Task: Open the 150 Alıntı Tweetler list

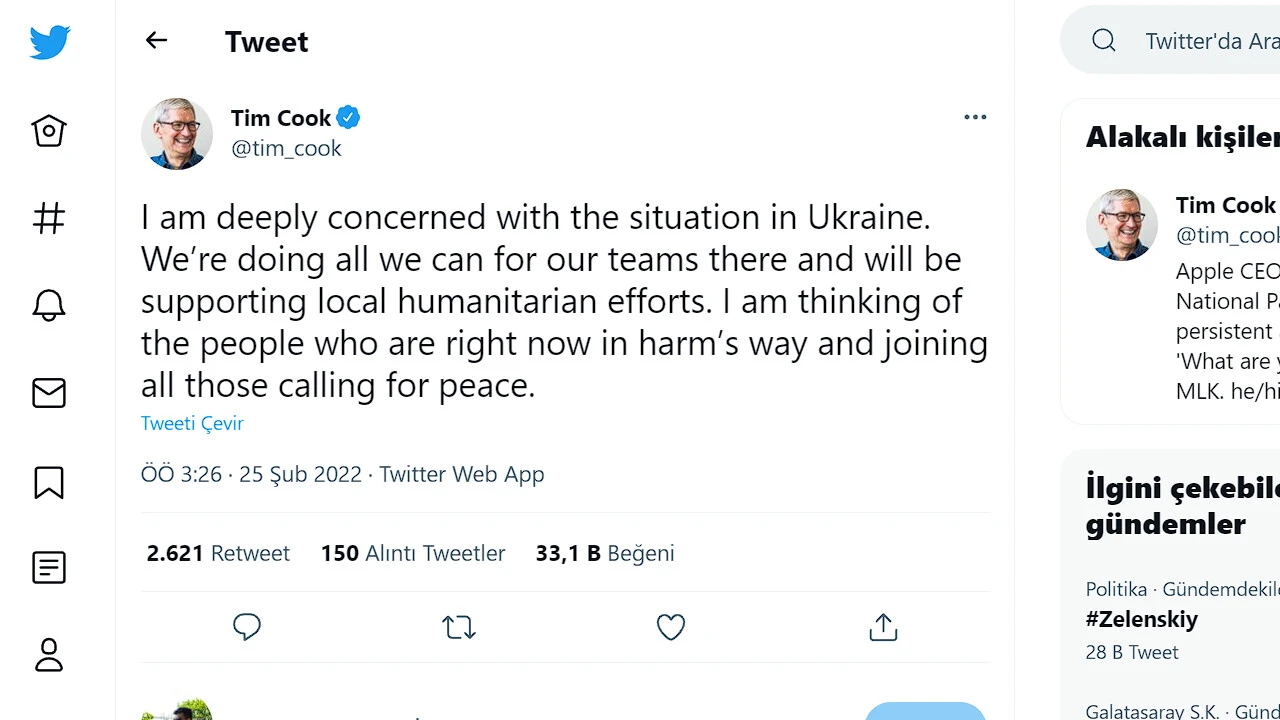Action: 412,553
